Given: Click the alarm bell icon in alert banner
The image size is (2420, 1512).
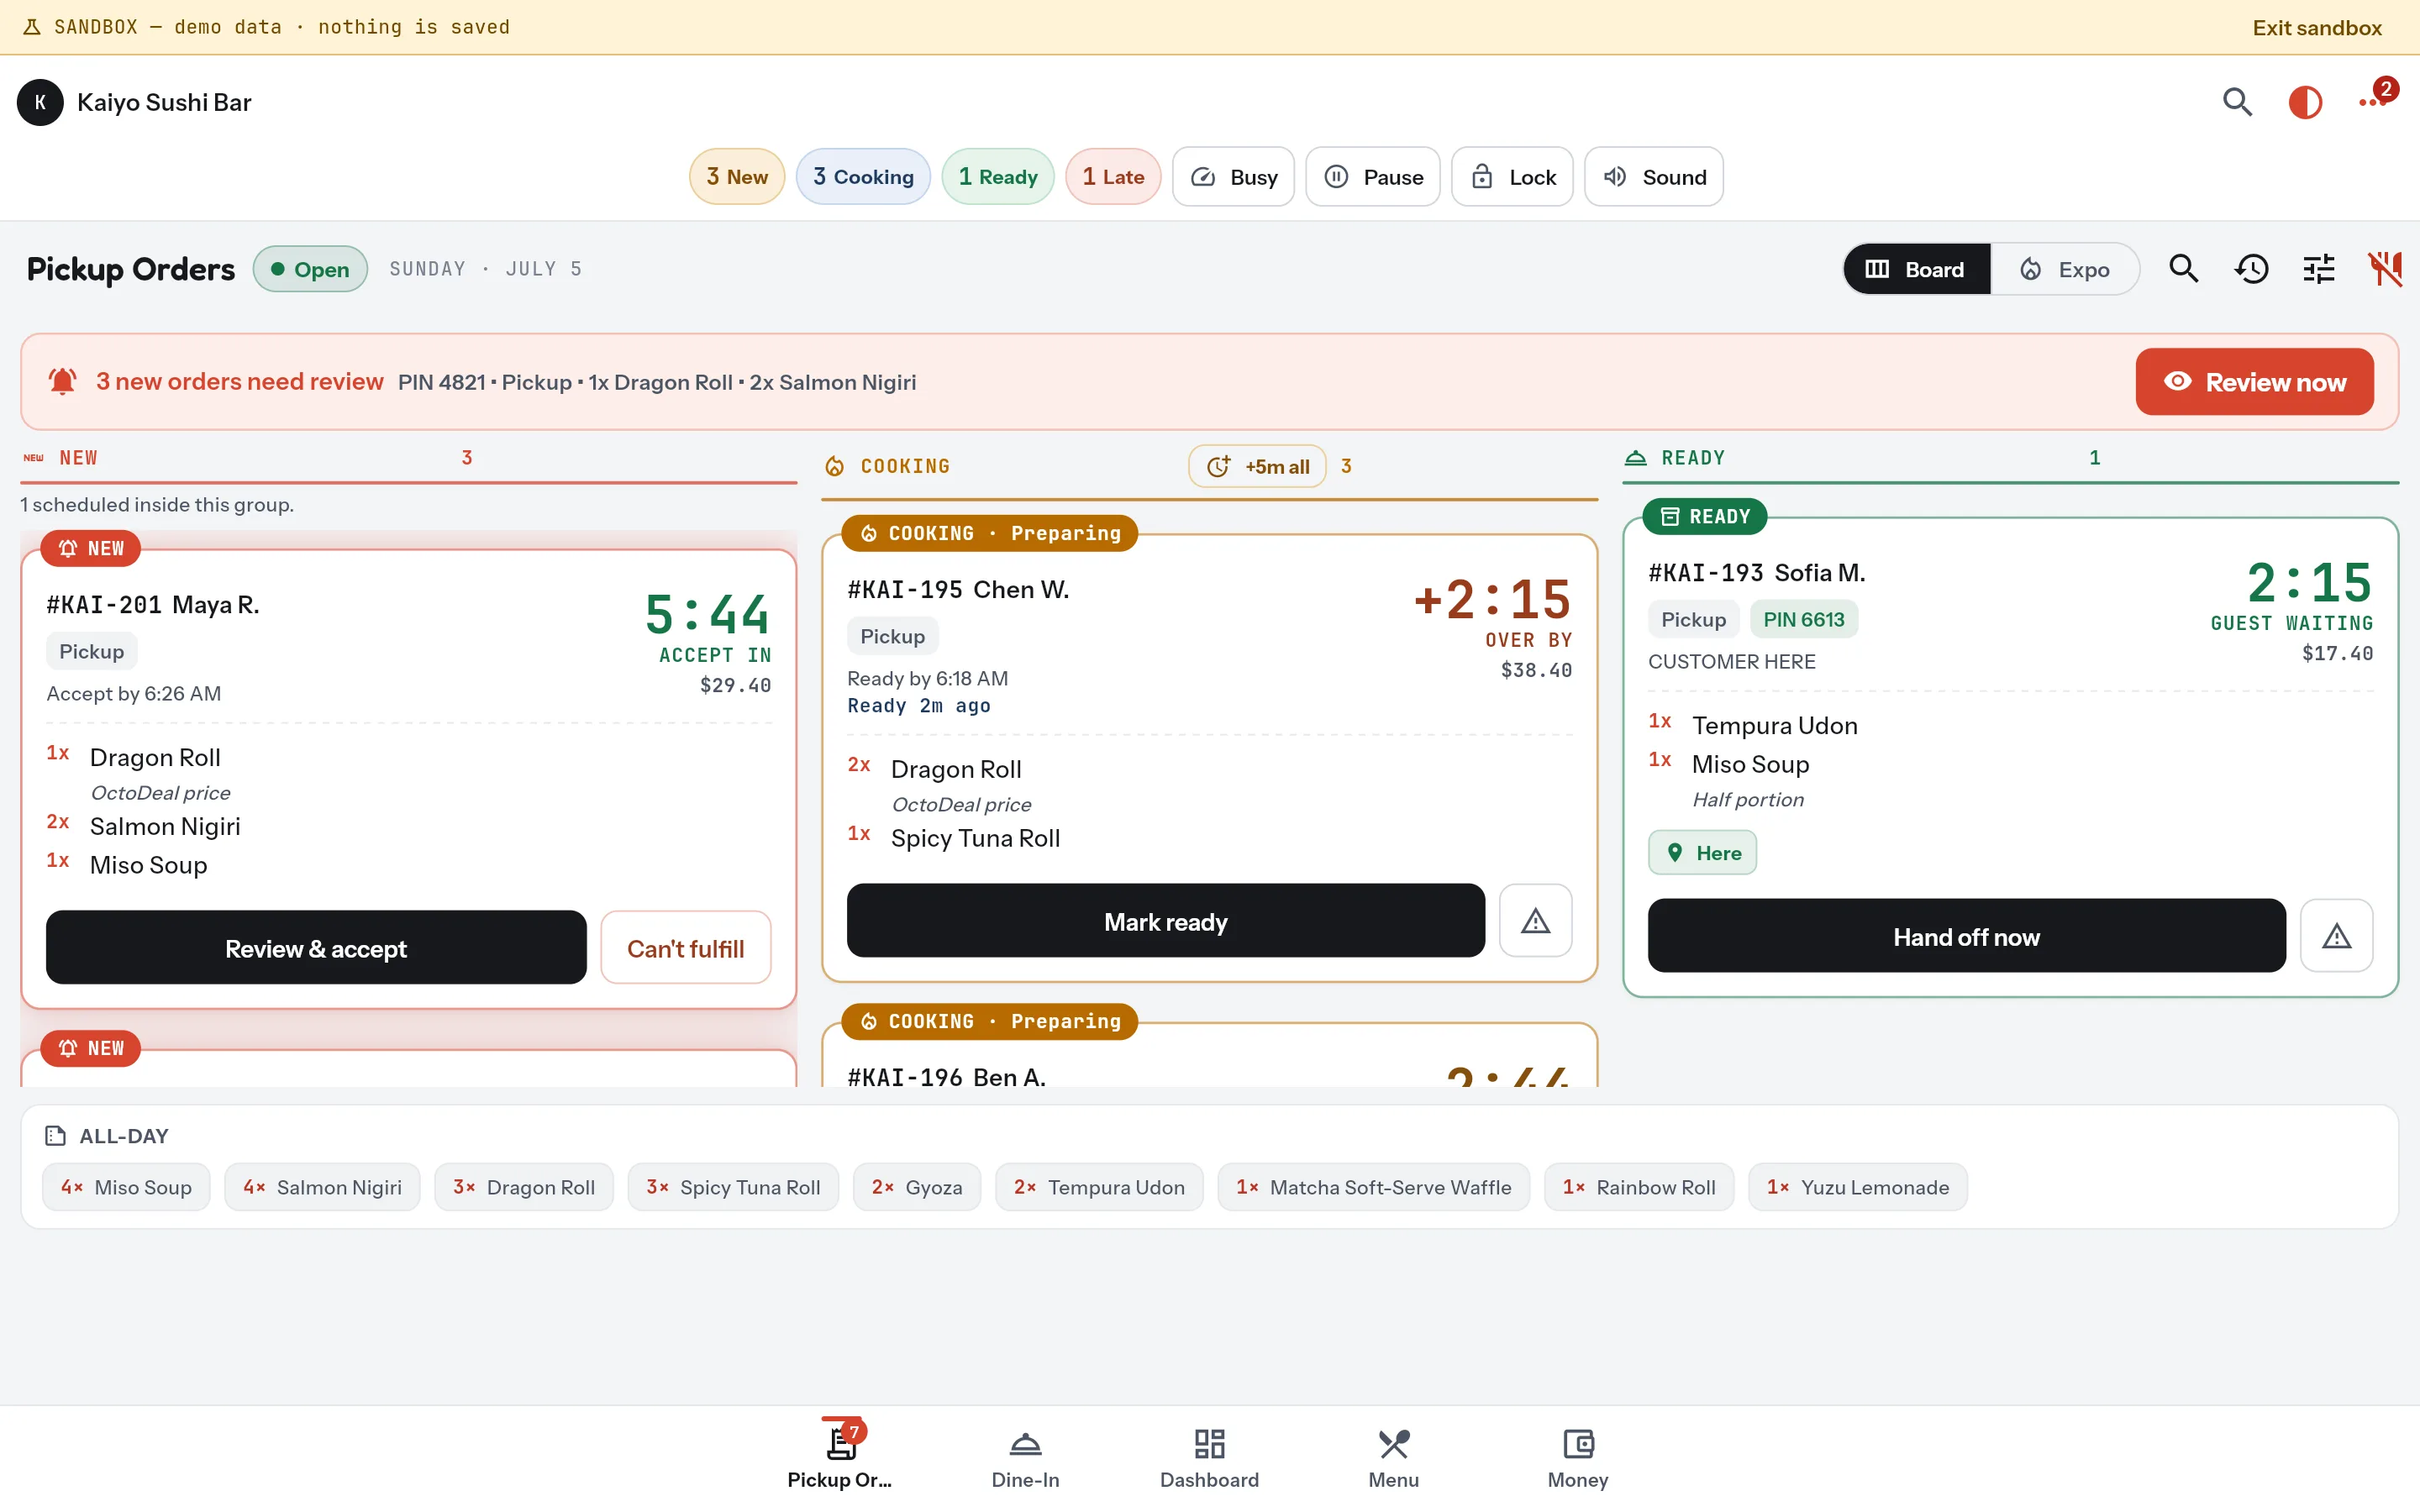Looking at the screenshot, I should (62, 381).
